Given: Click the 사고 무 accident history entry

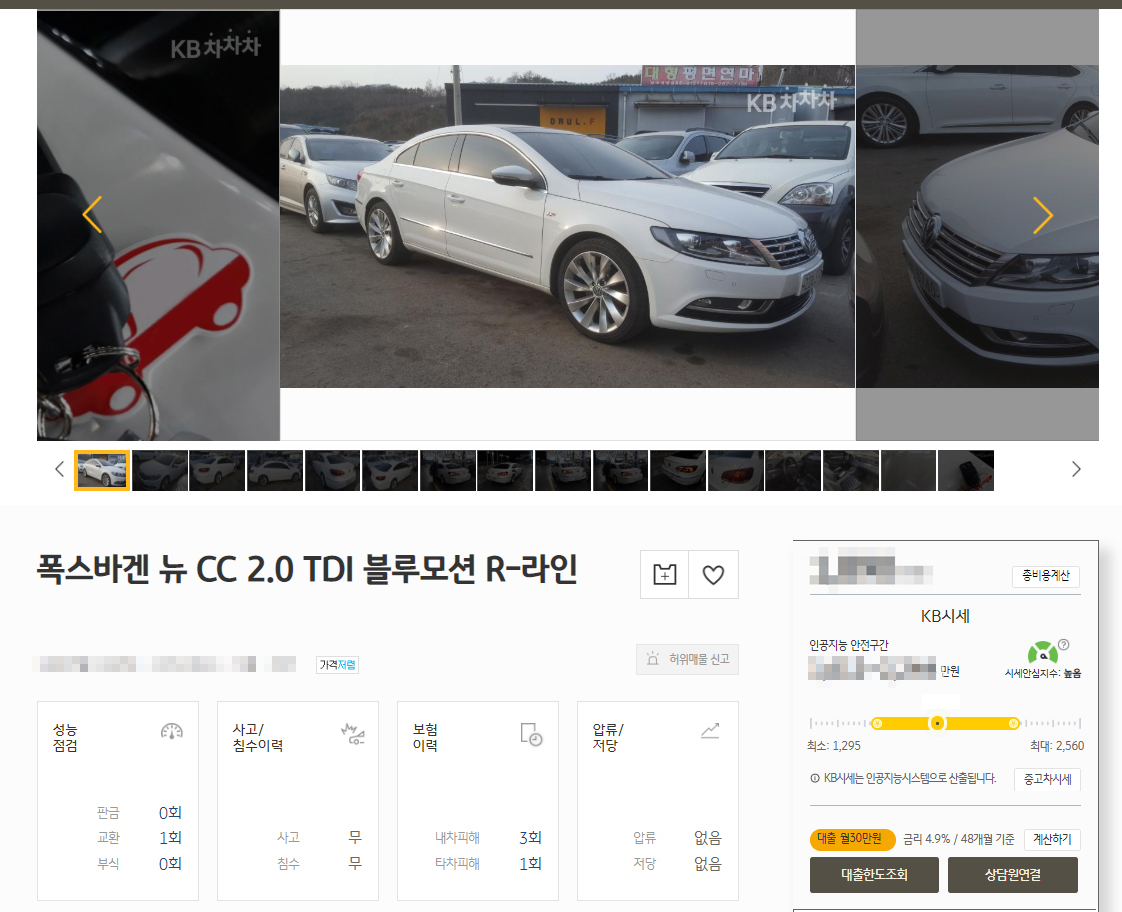Looking at the screenshot, I should [x=319, y=838].
